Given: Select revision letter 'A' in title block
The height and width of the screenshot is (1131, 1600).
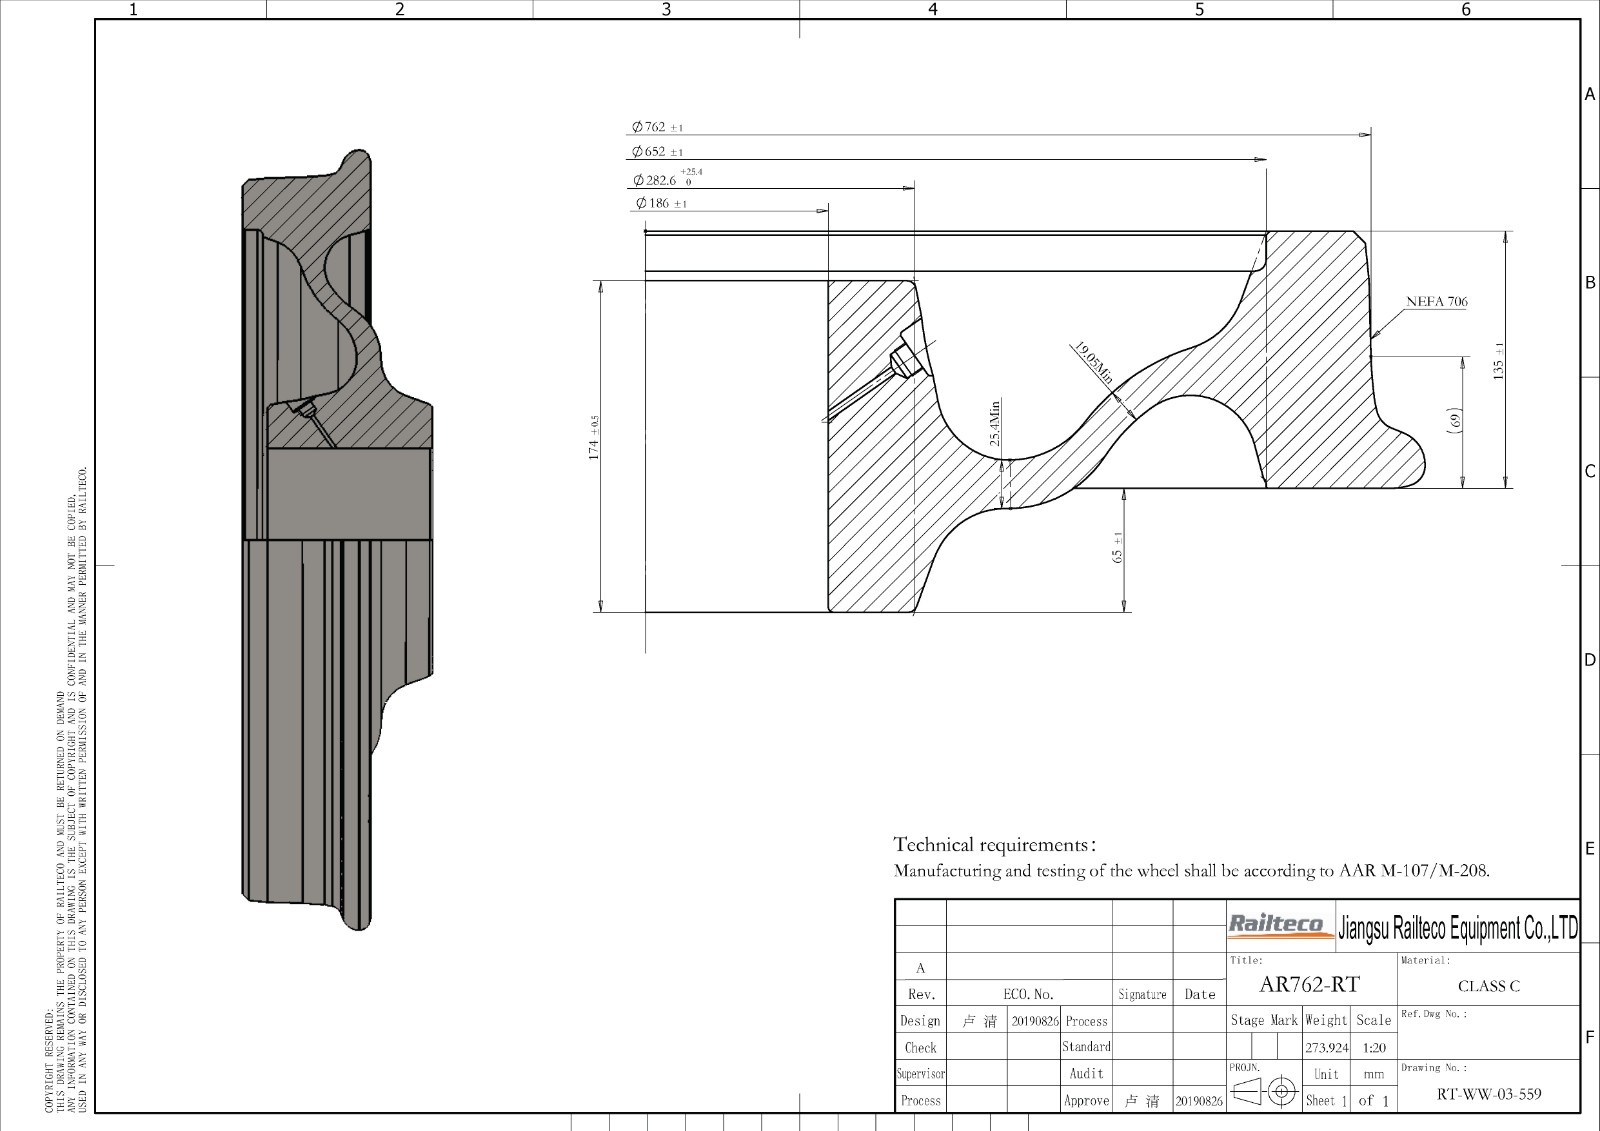Looking at the screenshot, I should coord(921,968).
